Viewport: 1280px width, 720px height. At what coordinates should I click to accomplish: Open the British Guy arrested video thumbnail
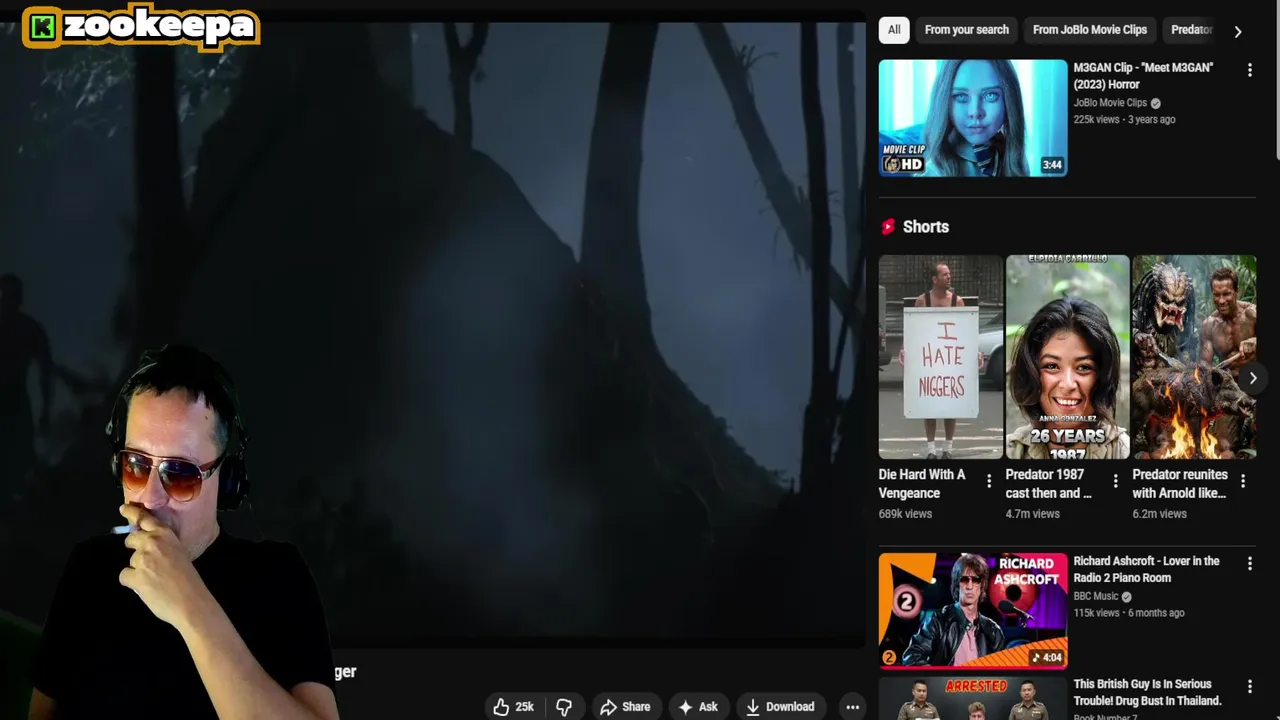(973, 699)
